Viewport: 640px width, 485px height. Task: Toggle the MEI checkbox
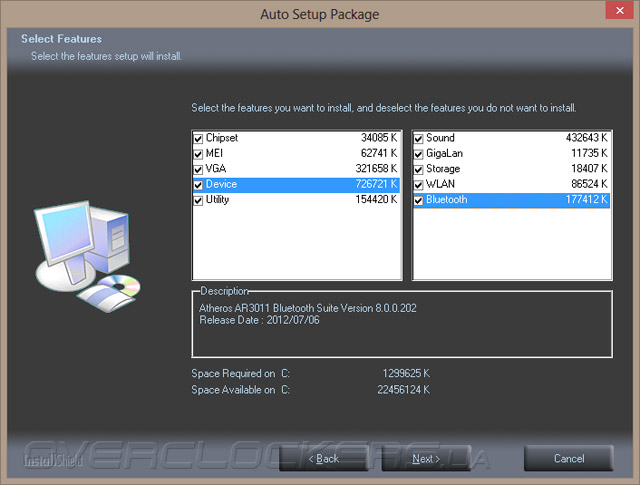pos(198,154)
